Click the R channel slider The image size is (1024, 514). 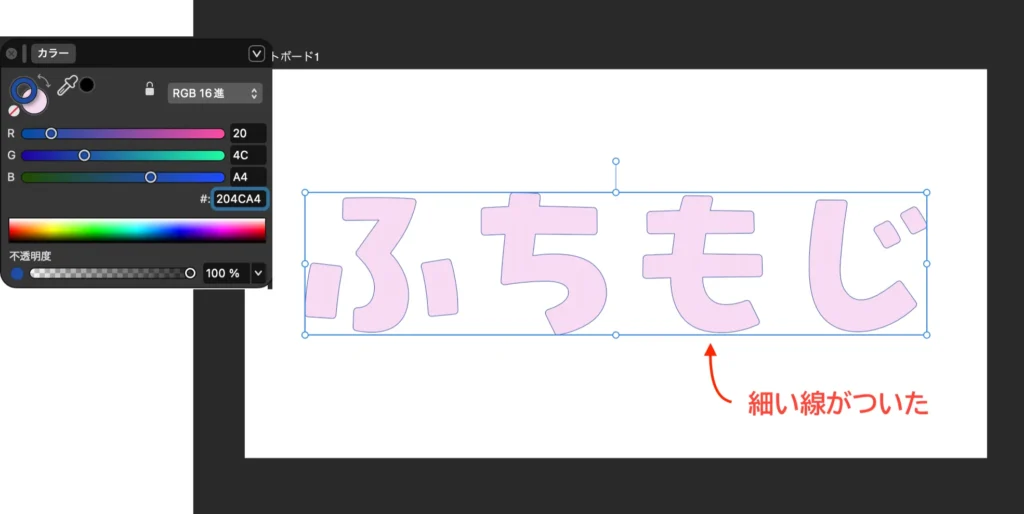[123, 133]
